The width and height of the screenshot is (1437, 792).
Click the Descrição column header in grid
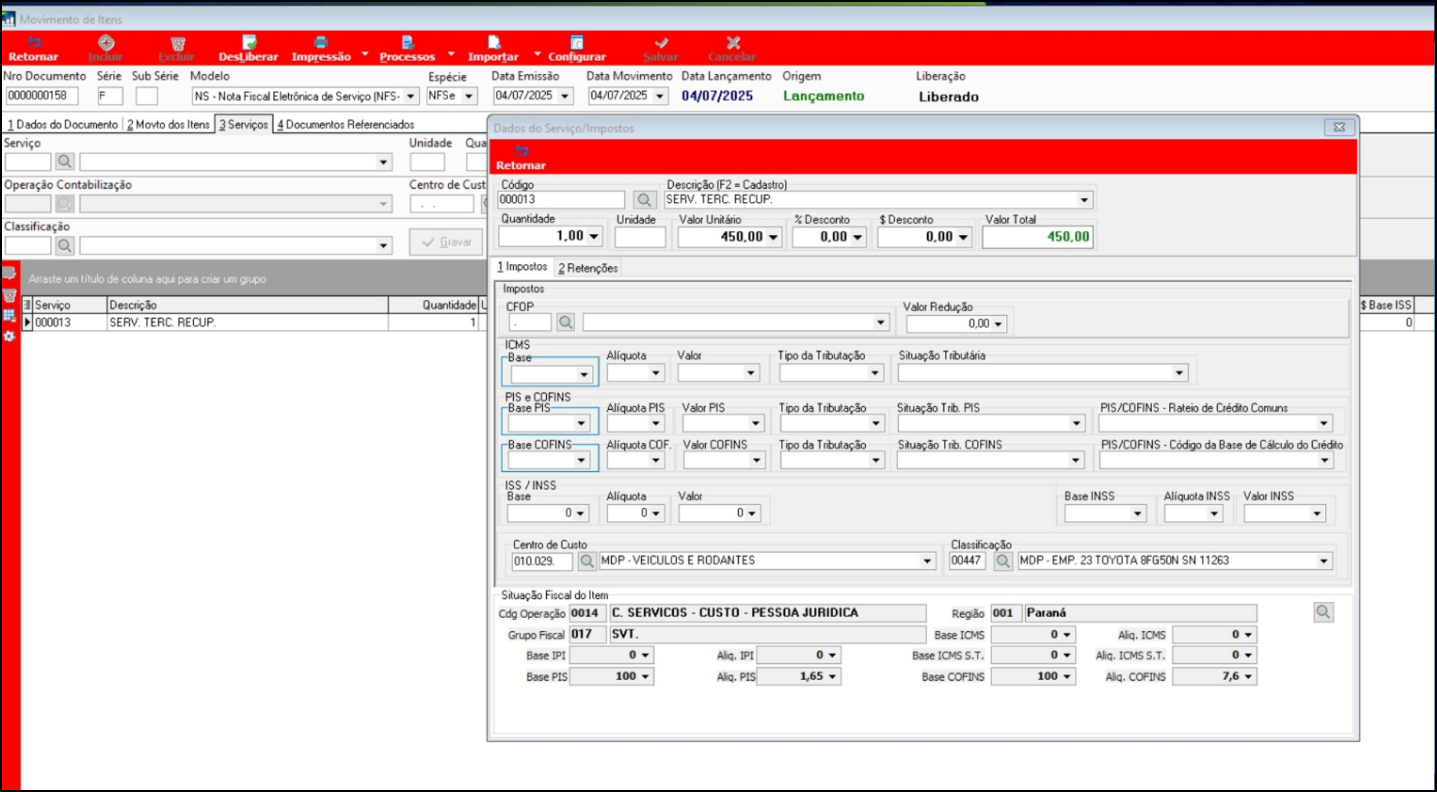pyautogui.click(x=247, y=304)
